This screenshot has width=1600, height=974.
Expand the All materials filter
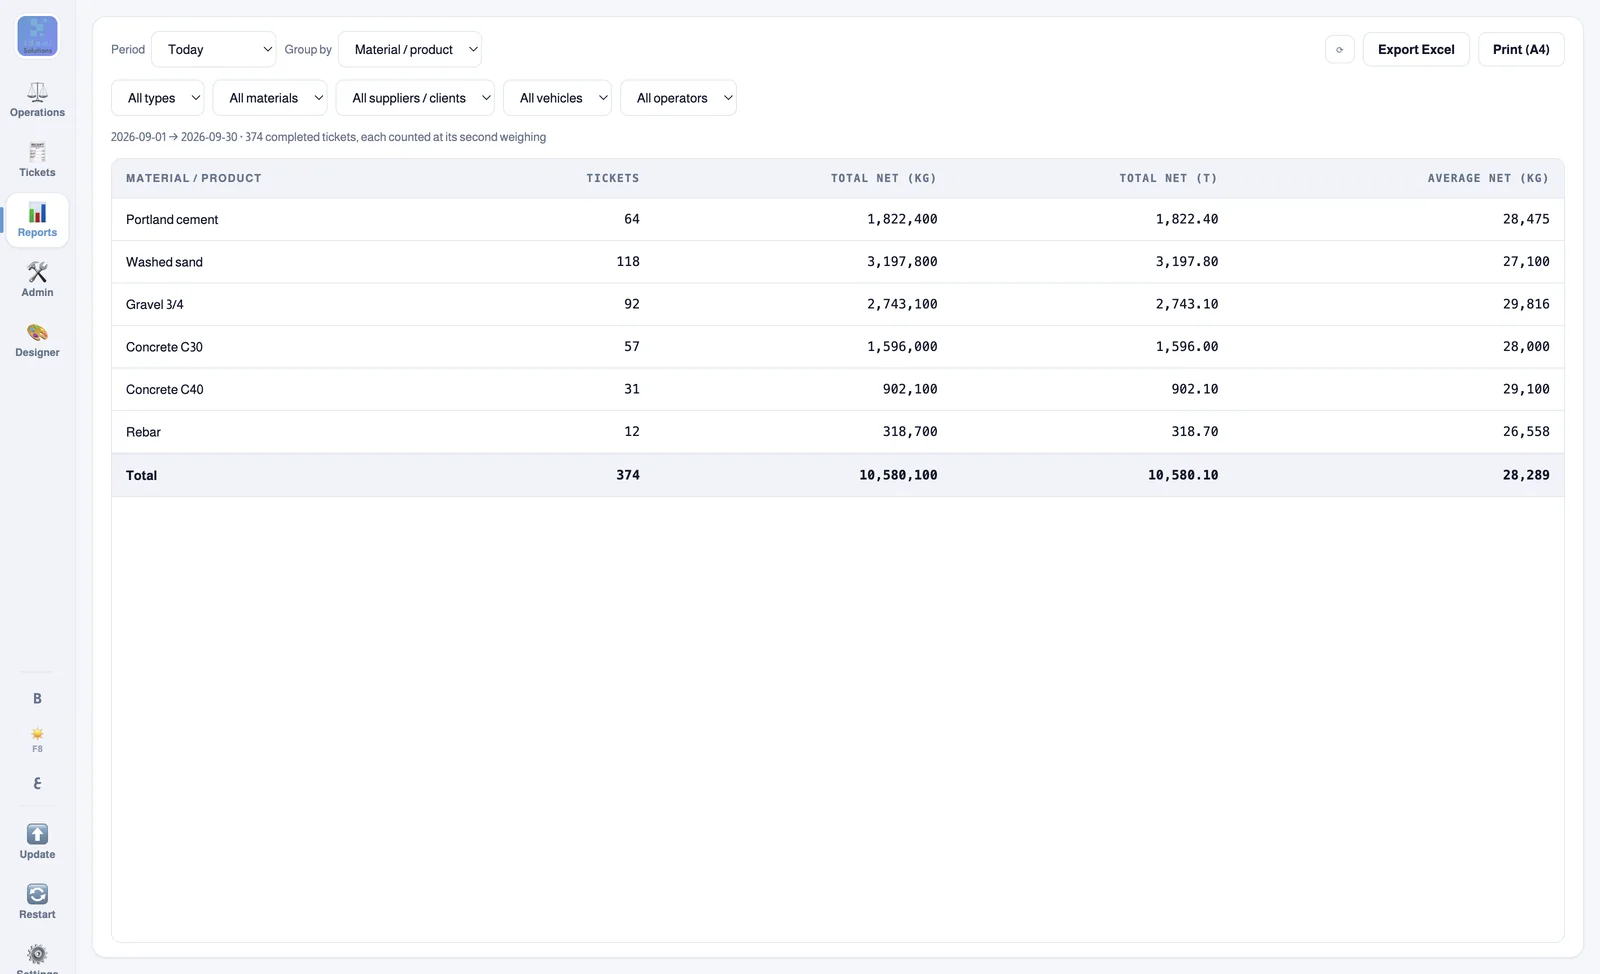pyautogui.click(x=270, y=98)
